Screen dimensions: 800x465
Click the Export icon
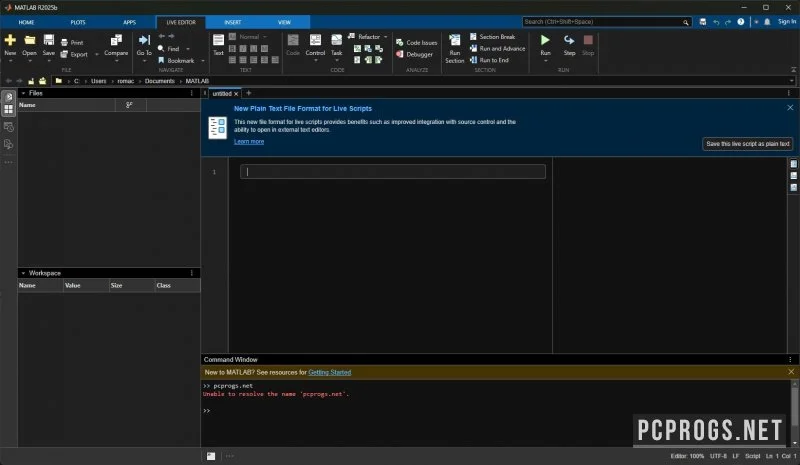64,55
